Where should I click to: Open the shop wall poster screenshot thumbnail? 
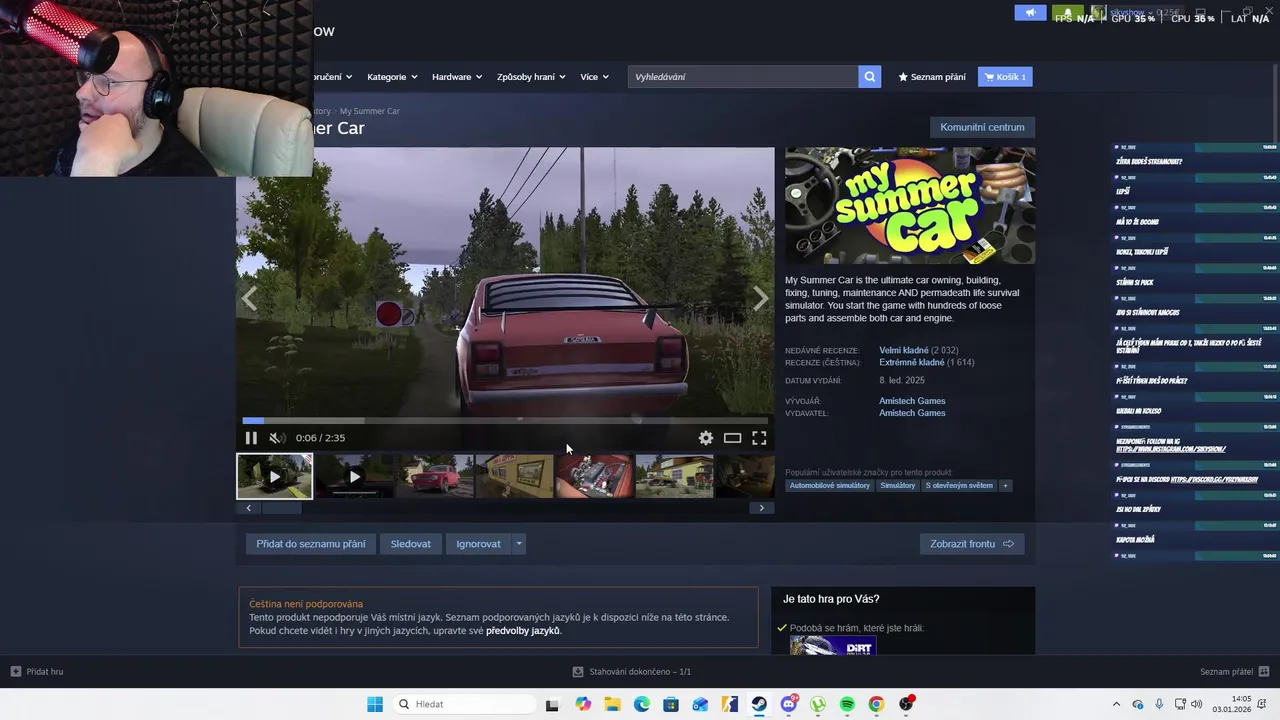point(514,476)
